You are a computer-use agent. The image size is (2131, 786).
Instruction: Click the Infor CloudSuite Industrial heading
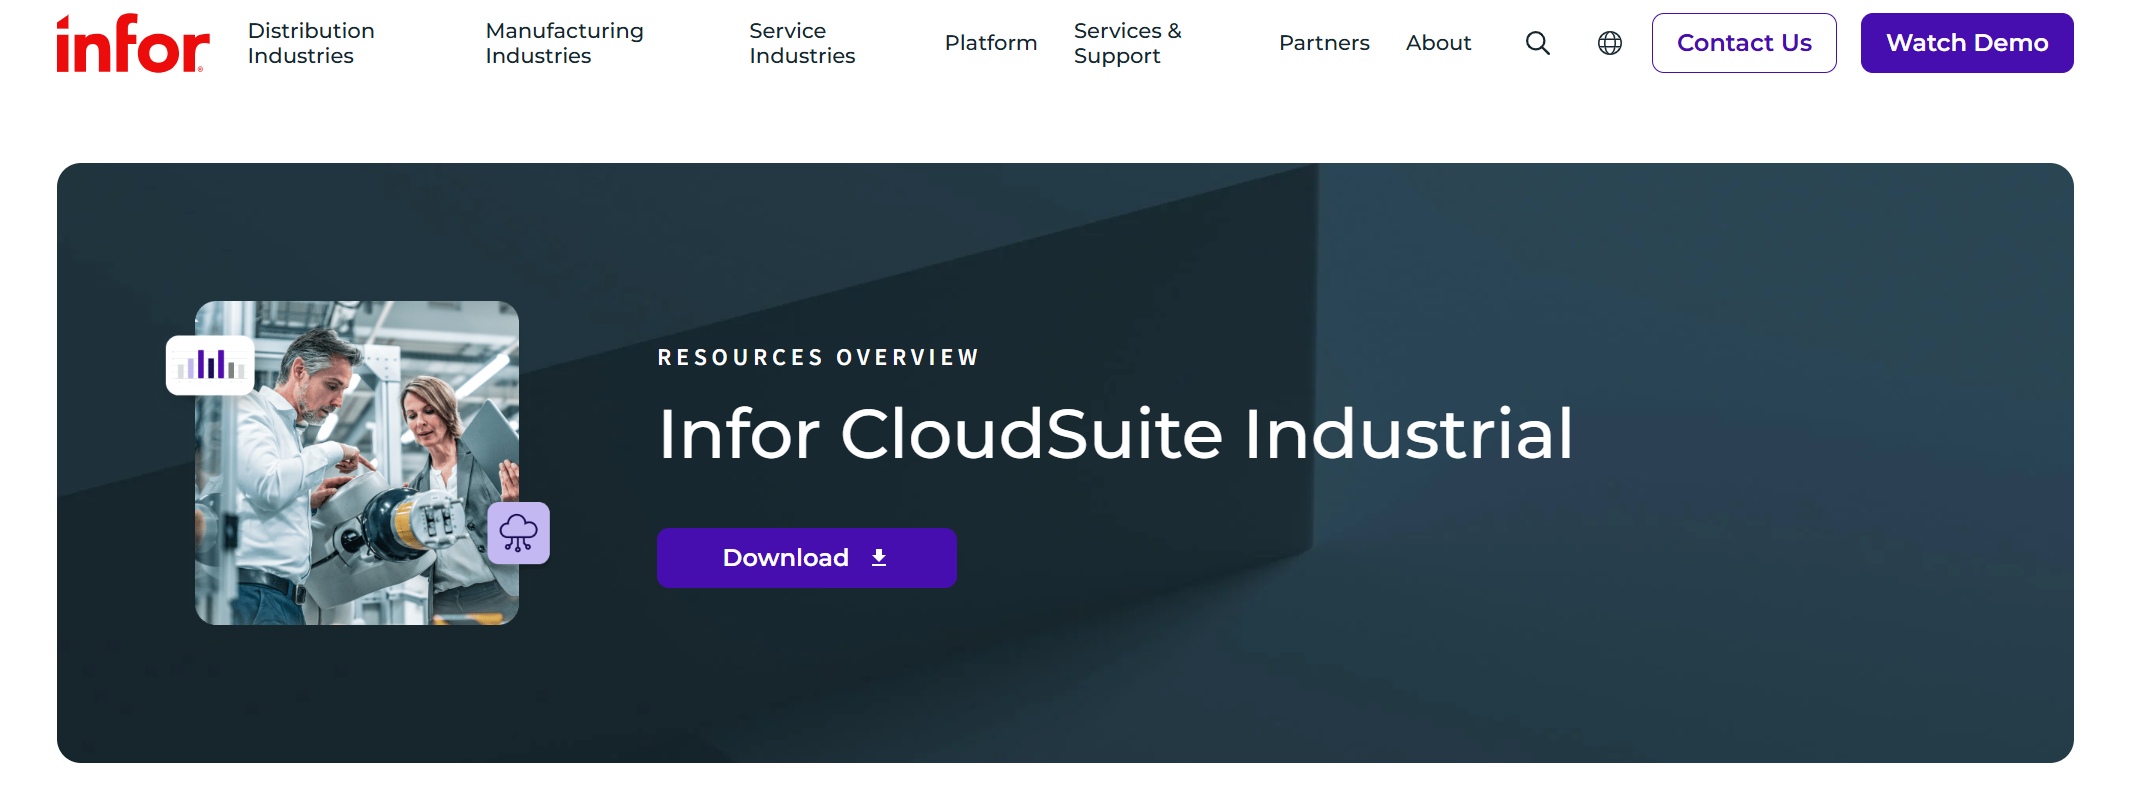[x=1116, y=434]
